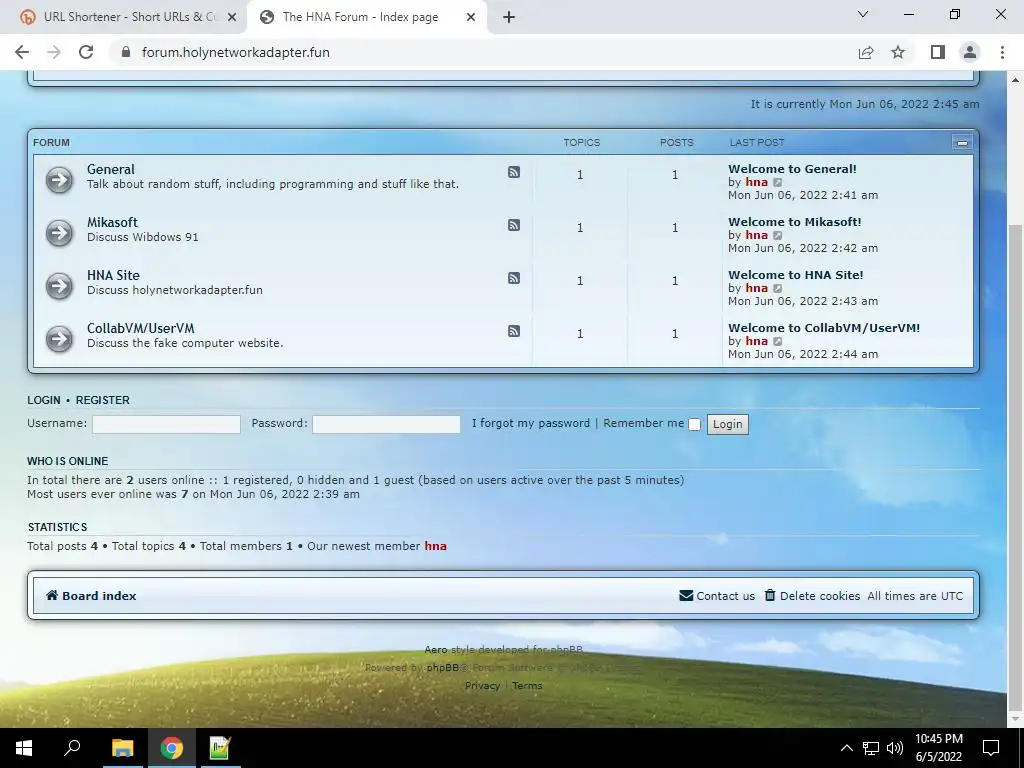Open the General forum link
The height and width of the screenshot is (768, 1024).
110,169
